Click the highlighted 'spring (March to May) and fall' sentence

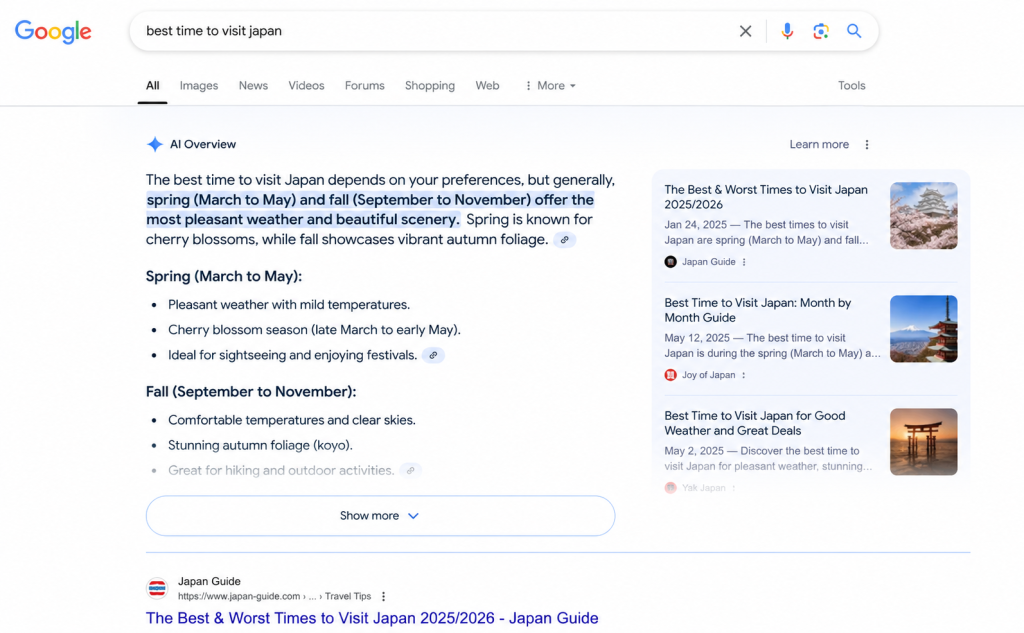tap(370, 210)
